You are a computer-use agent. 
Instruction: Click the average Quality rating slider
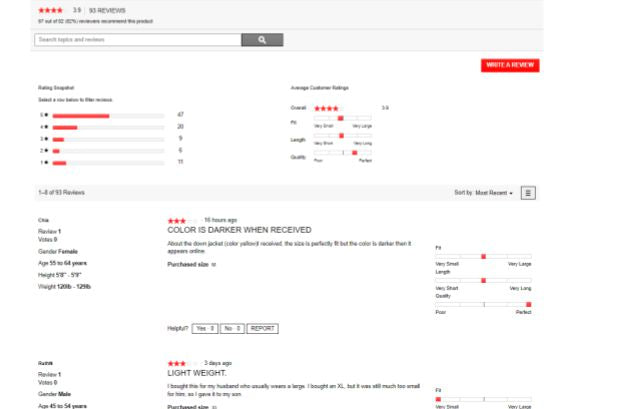pyautogui.click(x=343, y=153)
